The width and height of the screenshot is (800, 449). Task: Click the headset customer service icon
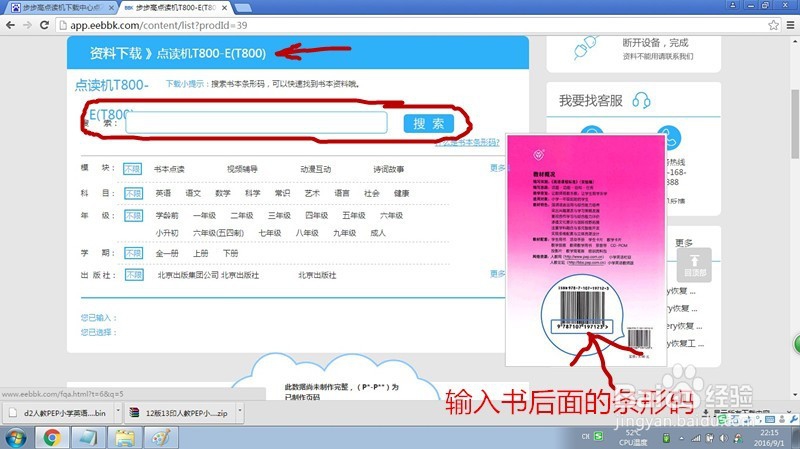[641, 100]
